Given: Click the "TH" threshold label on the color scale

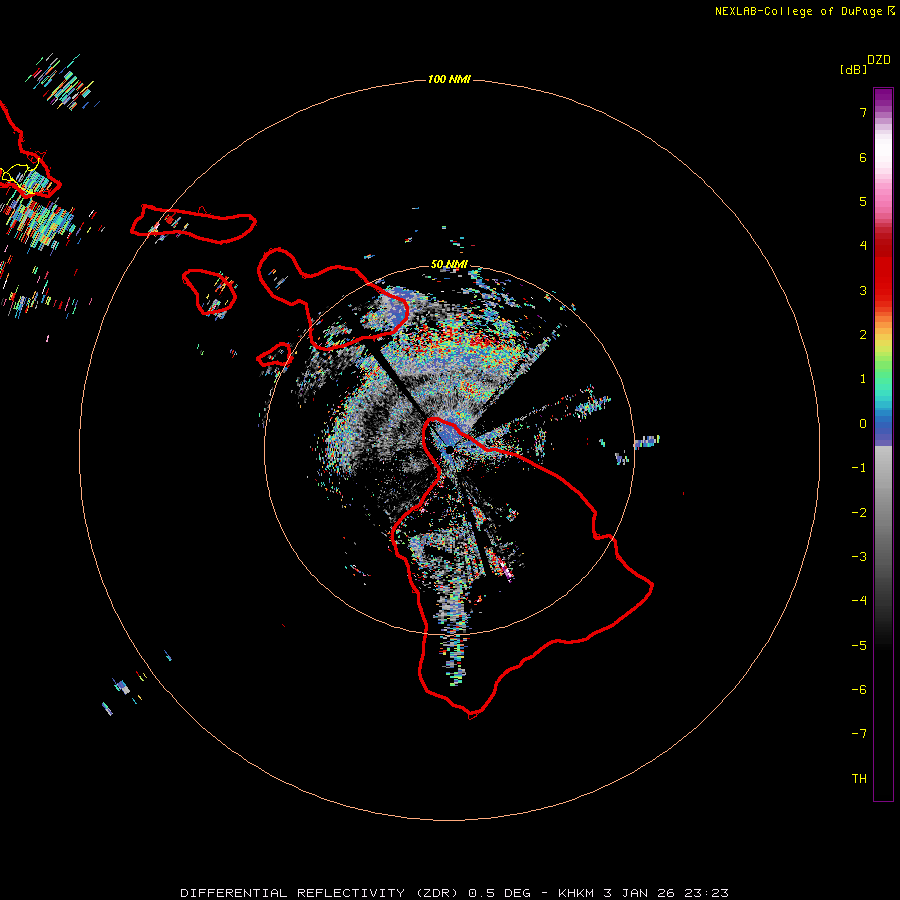Looking at the screenshot, I should point(859,779).
